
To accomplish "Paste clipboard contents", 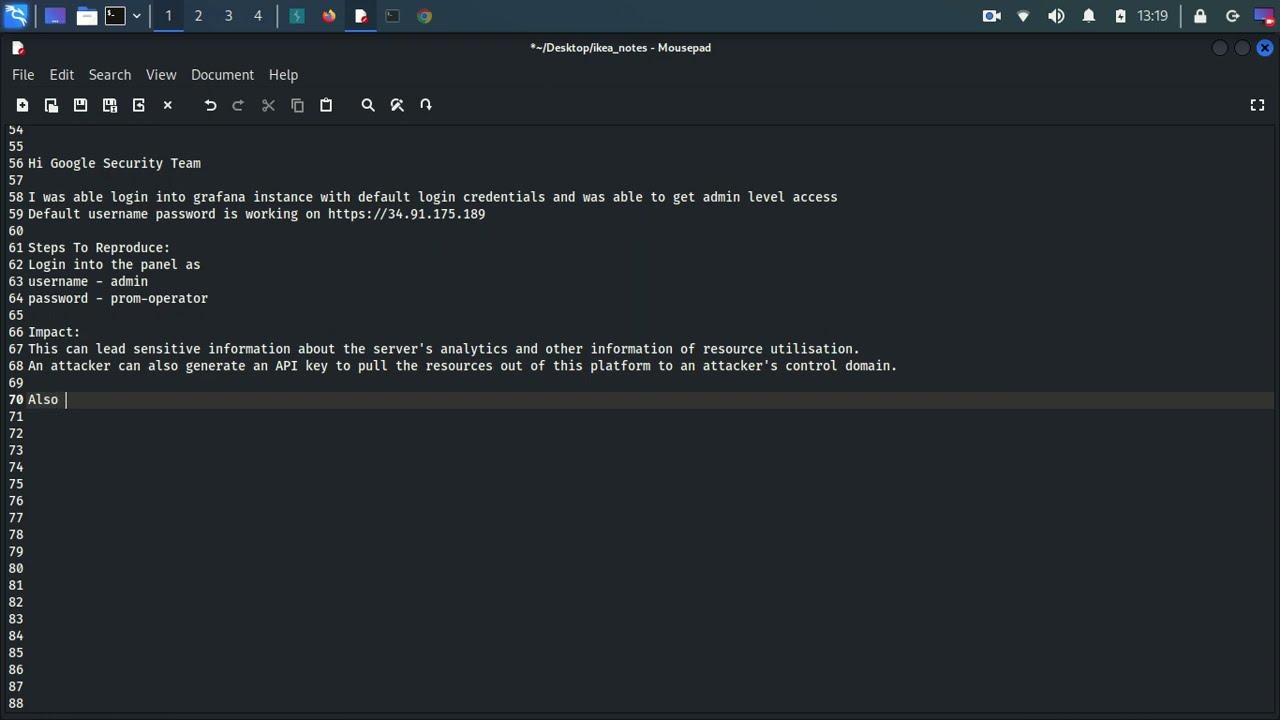I will pos(326,105).
